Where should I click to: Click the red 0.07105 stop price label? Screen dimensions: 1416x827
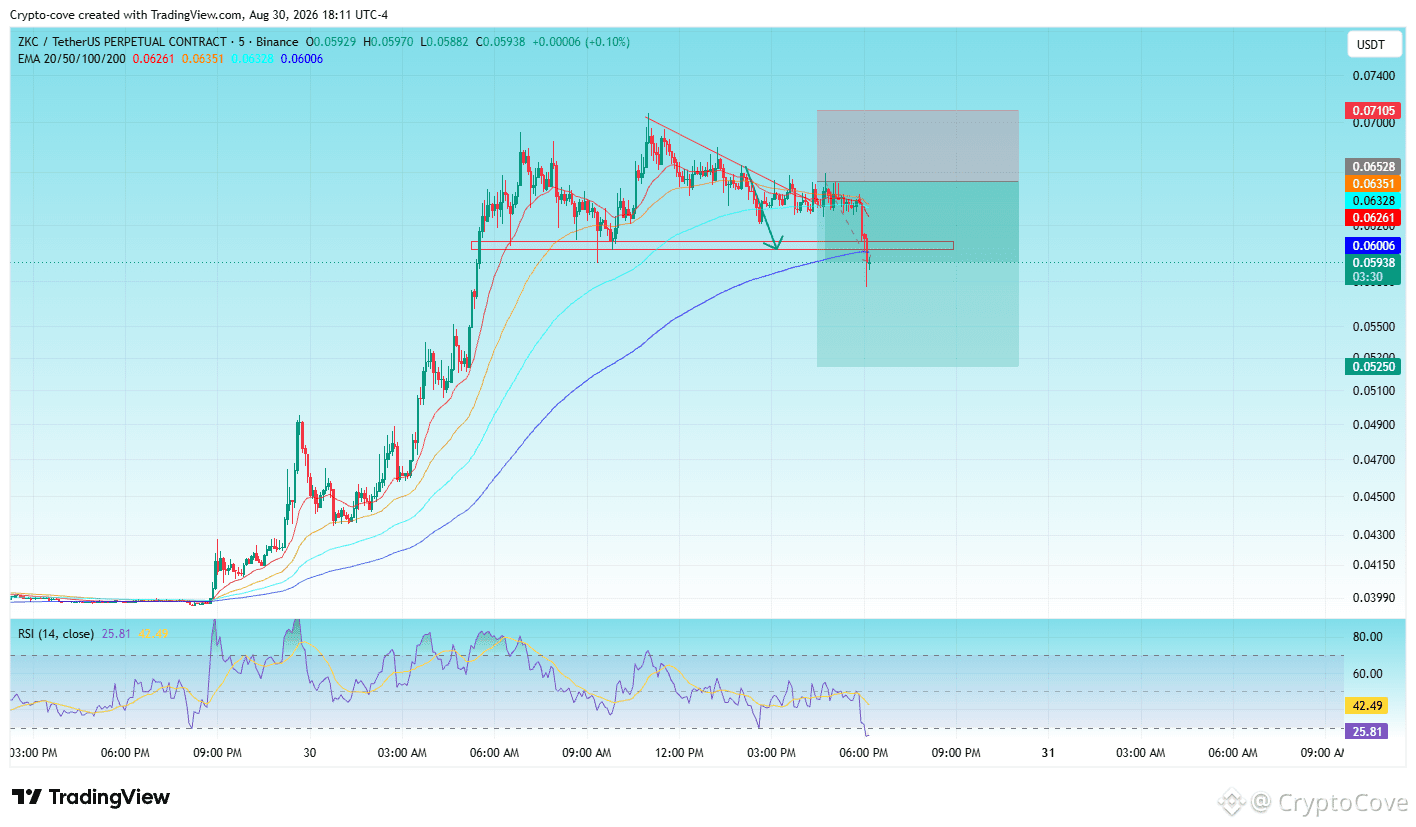point(1372,110)
